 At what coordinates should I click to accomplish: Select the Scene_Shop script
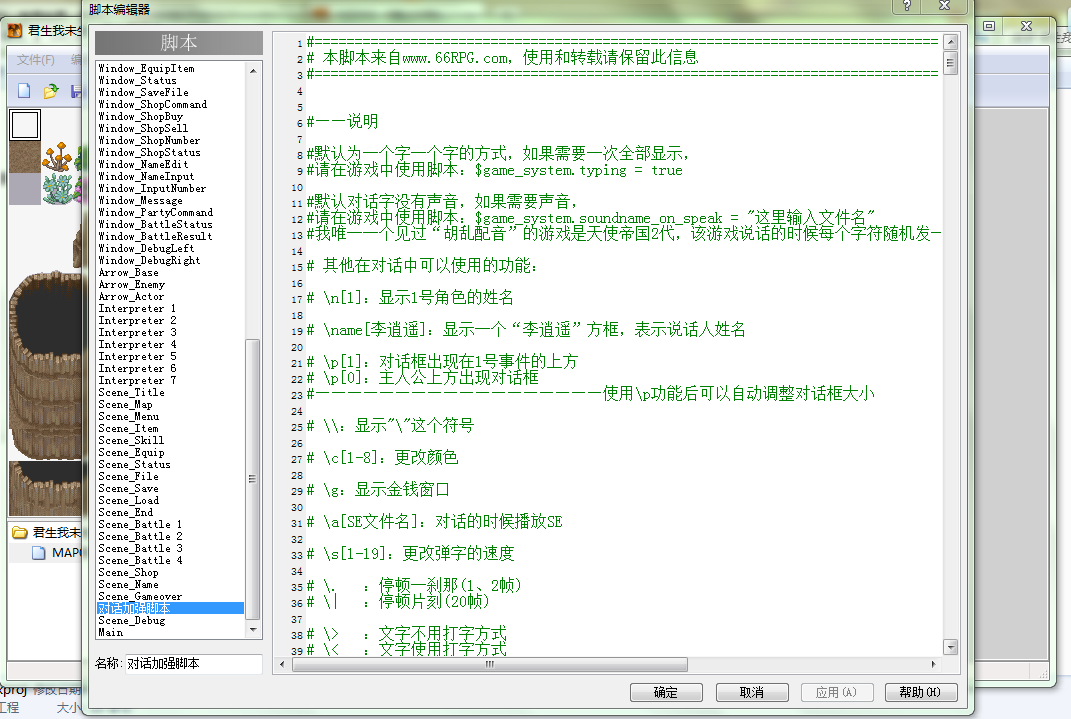(128, 572)
